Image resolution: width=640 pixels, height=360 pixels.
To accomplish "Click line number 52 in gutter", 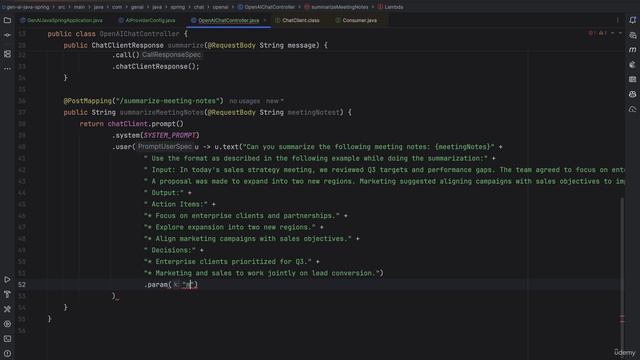I will 22,284.
